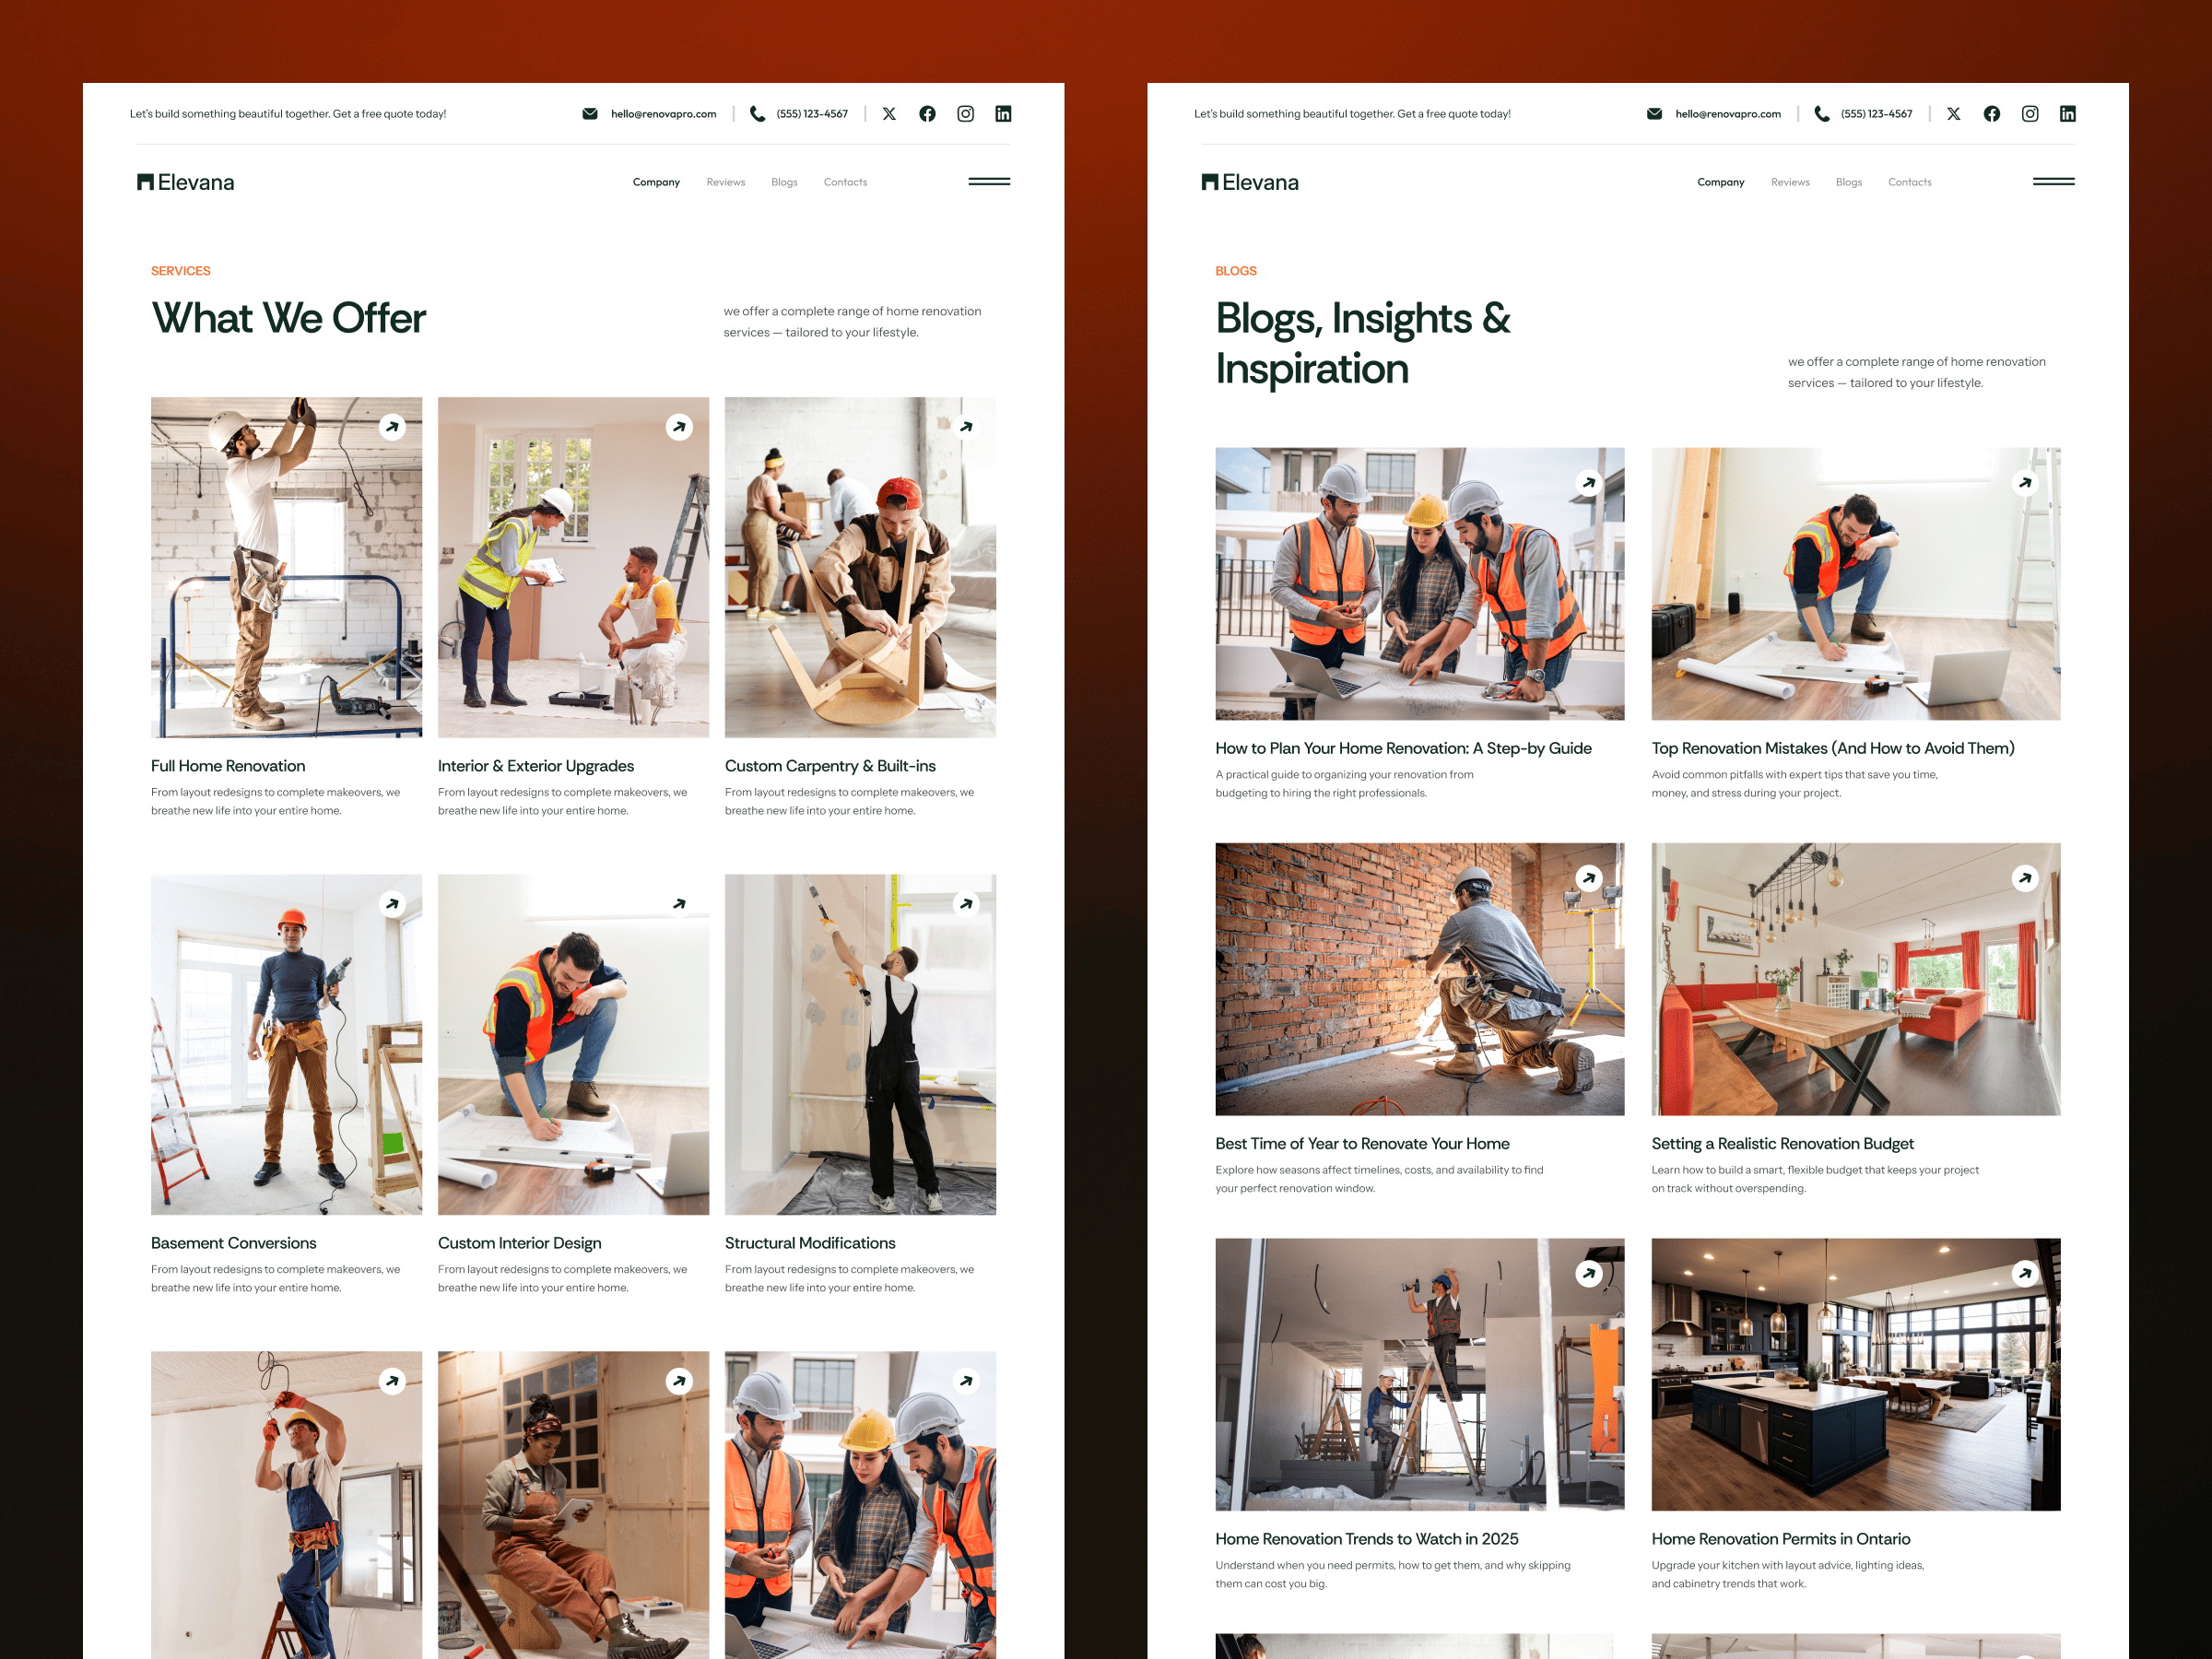
Task: Click arrow icon on Renovation Trends 2025 image
Action: [x=1588, y=1273]
